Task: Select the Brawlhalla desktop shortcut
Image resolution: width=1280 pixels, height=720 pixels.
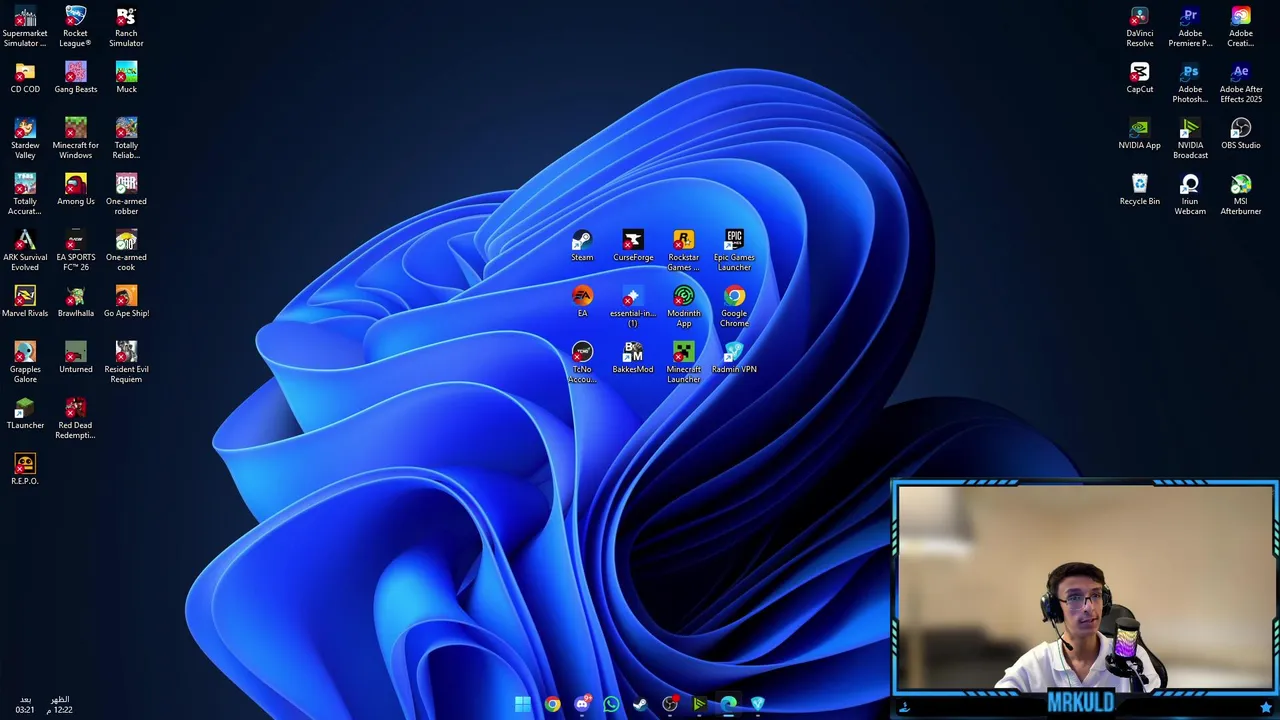Action: [x=75, y=302]
